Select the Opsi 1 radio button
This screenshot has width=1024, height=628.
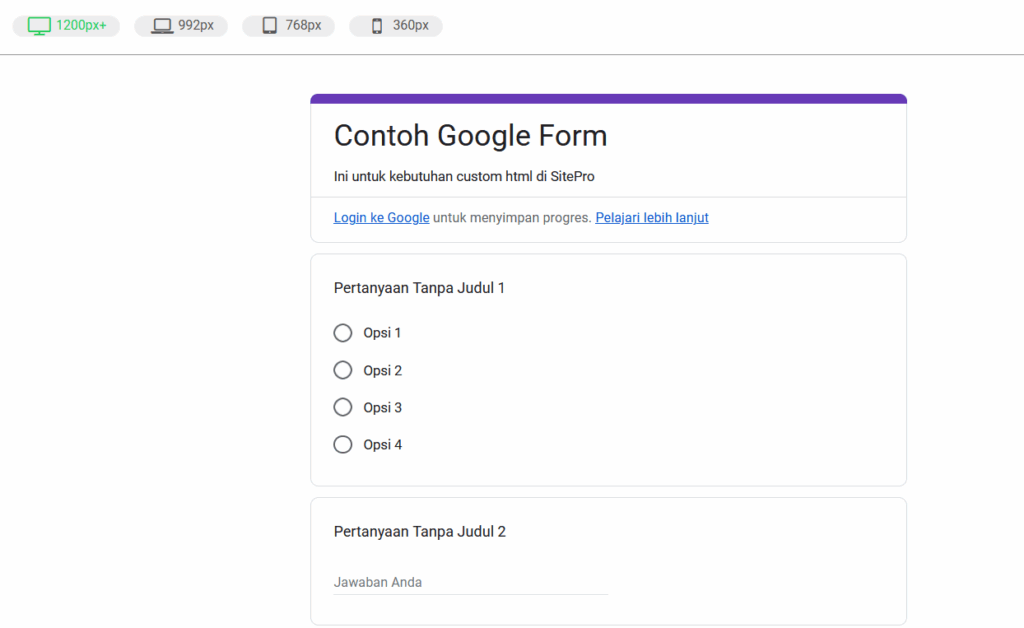click(x=342, y=332)
